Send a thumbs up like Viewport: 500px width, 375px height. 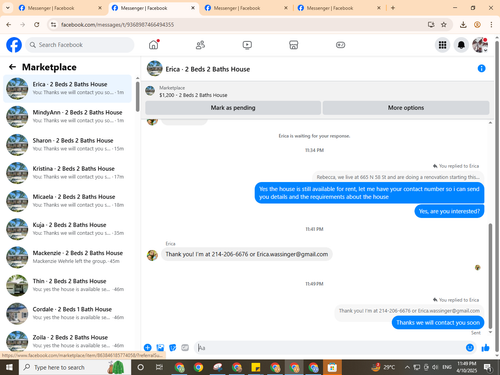coord(485,348)
